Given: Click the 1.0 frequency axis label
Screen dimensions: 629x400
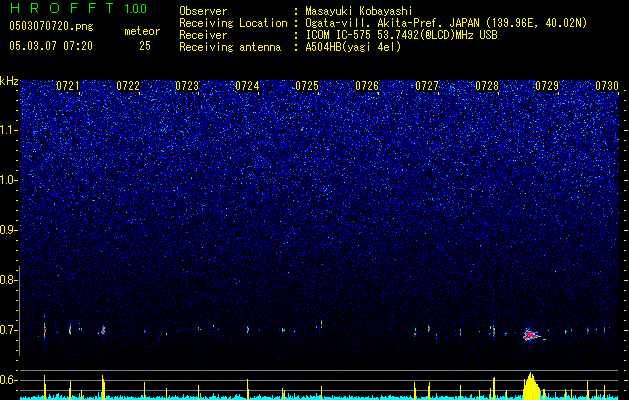Looking at the screenshot, I should pos(9,180).
